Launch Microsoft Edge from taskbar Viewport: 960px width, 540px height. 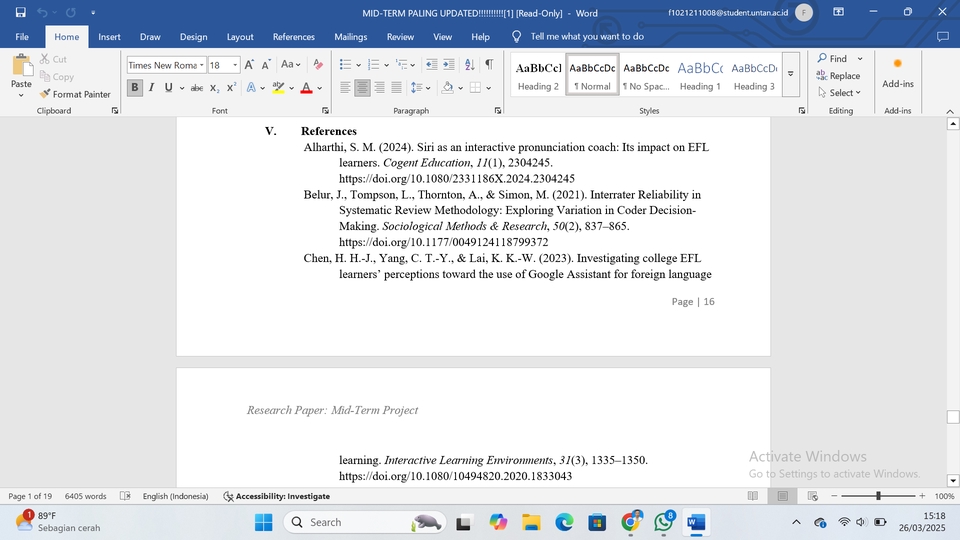tap(564, 522)
